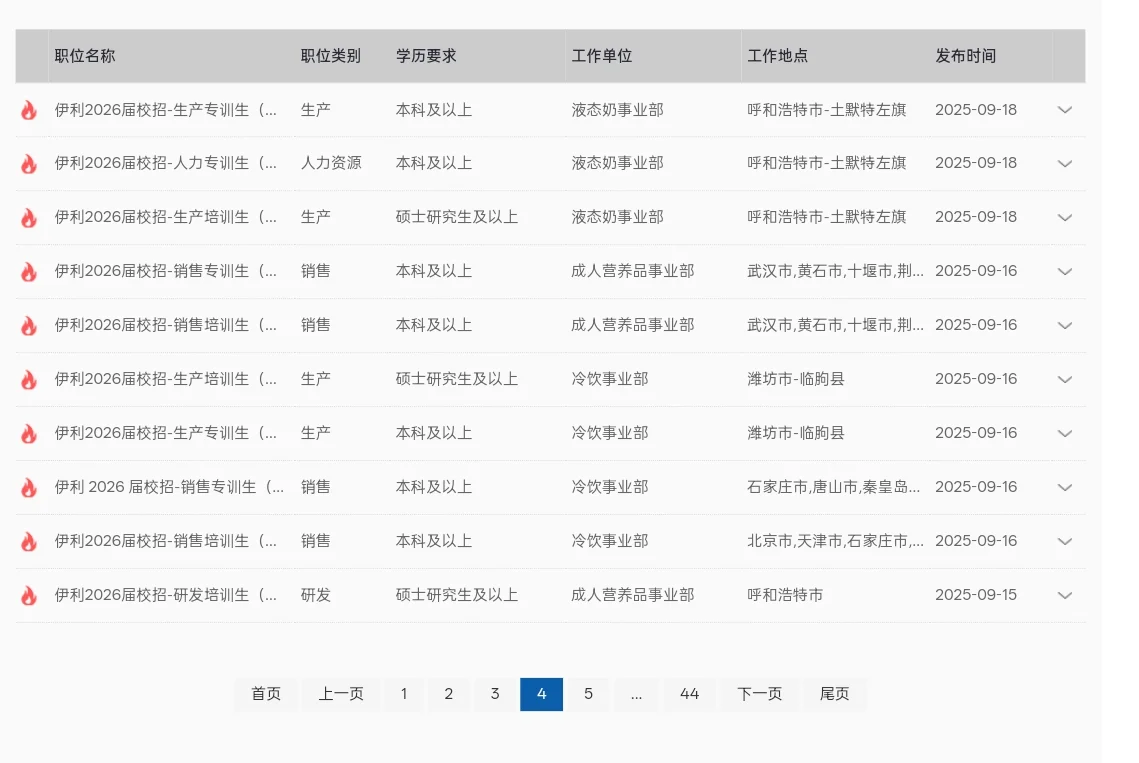Screen dimensions: 1139x763
Task: Expand the 人力专训生 row chevron
Action: [1065, 164]
